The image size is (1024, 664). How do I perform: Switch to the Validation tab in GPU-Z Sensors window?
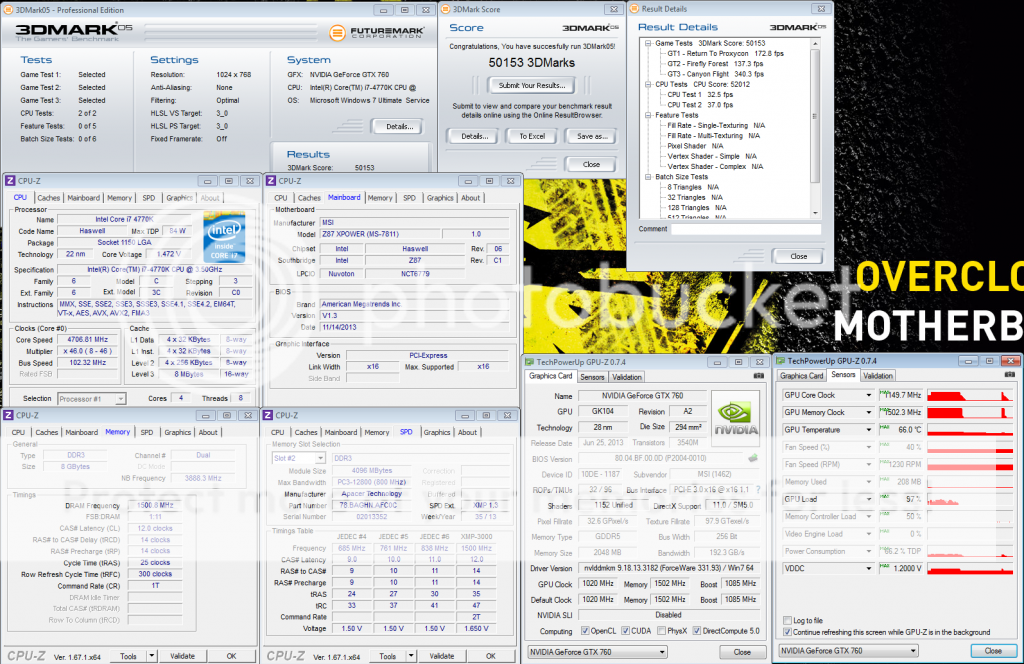pyautogui.click(x=878, y=376)
